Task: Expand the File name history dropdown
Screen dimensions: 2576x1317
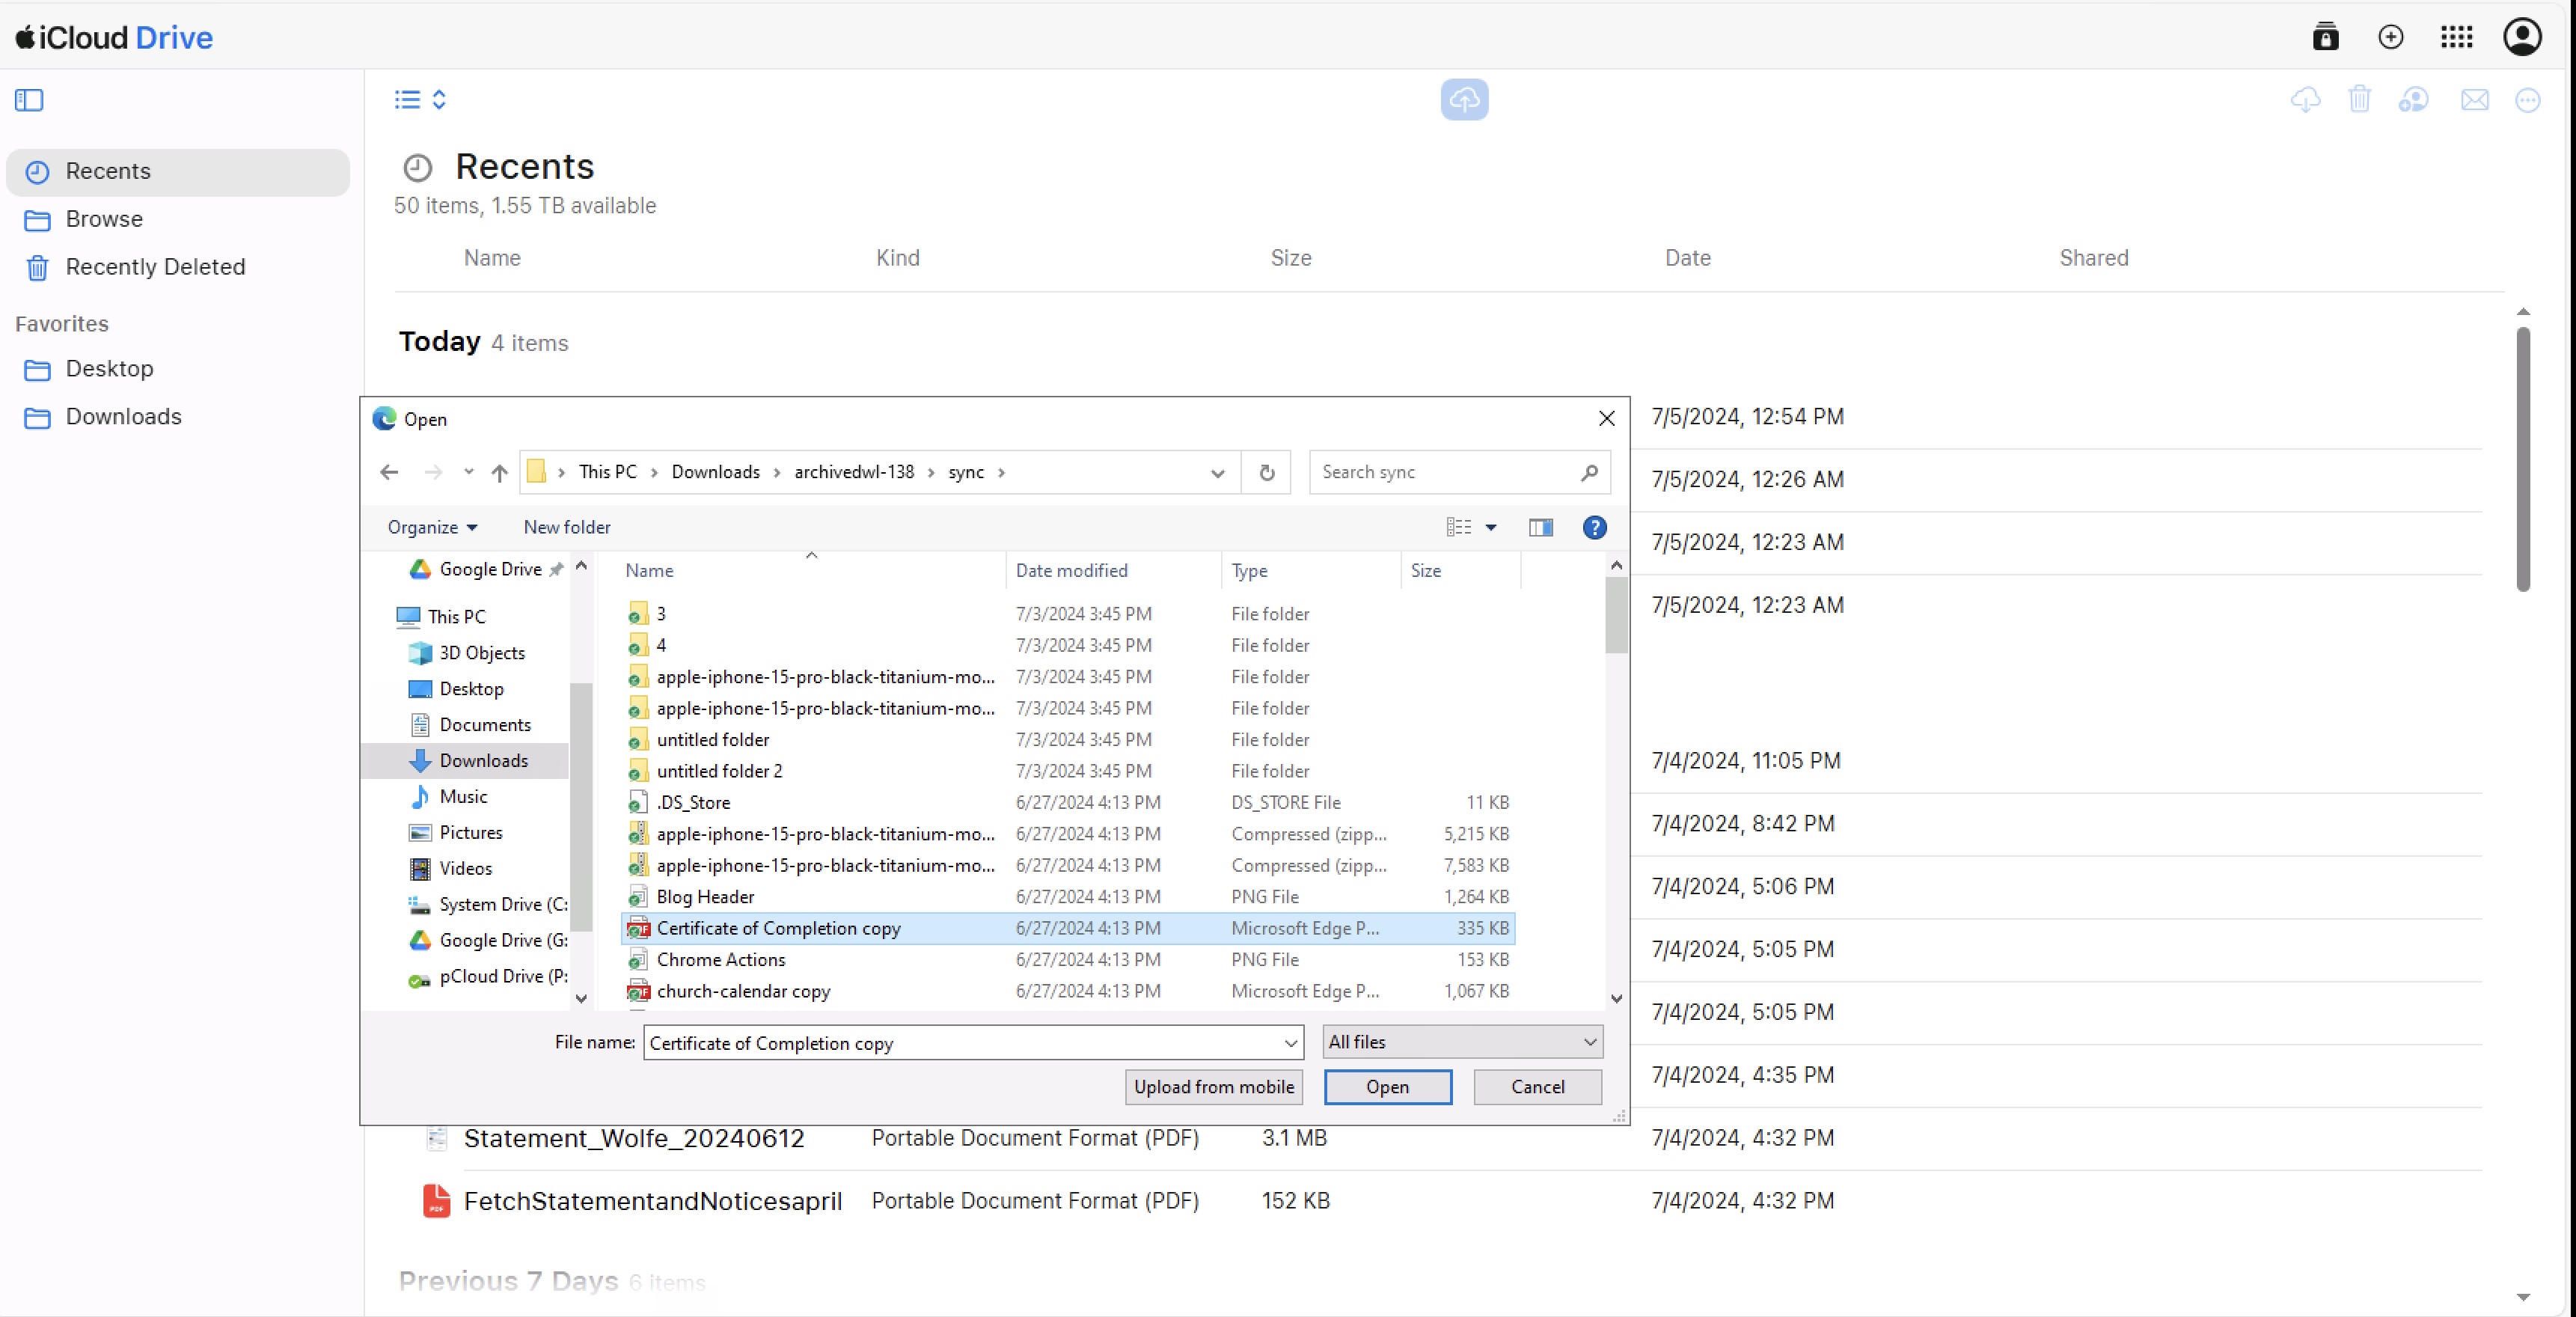Action: point(1290,1043)
